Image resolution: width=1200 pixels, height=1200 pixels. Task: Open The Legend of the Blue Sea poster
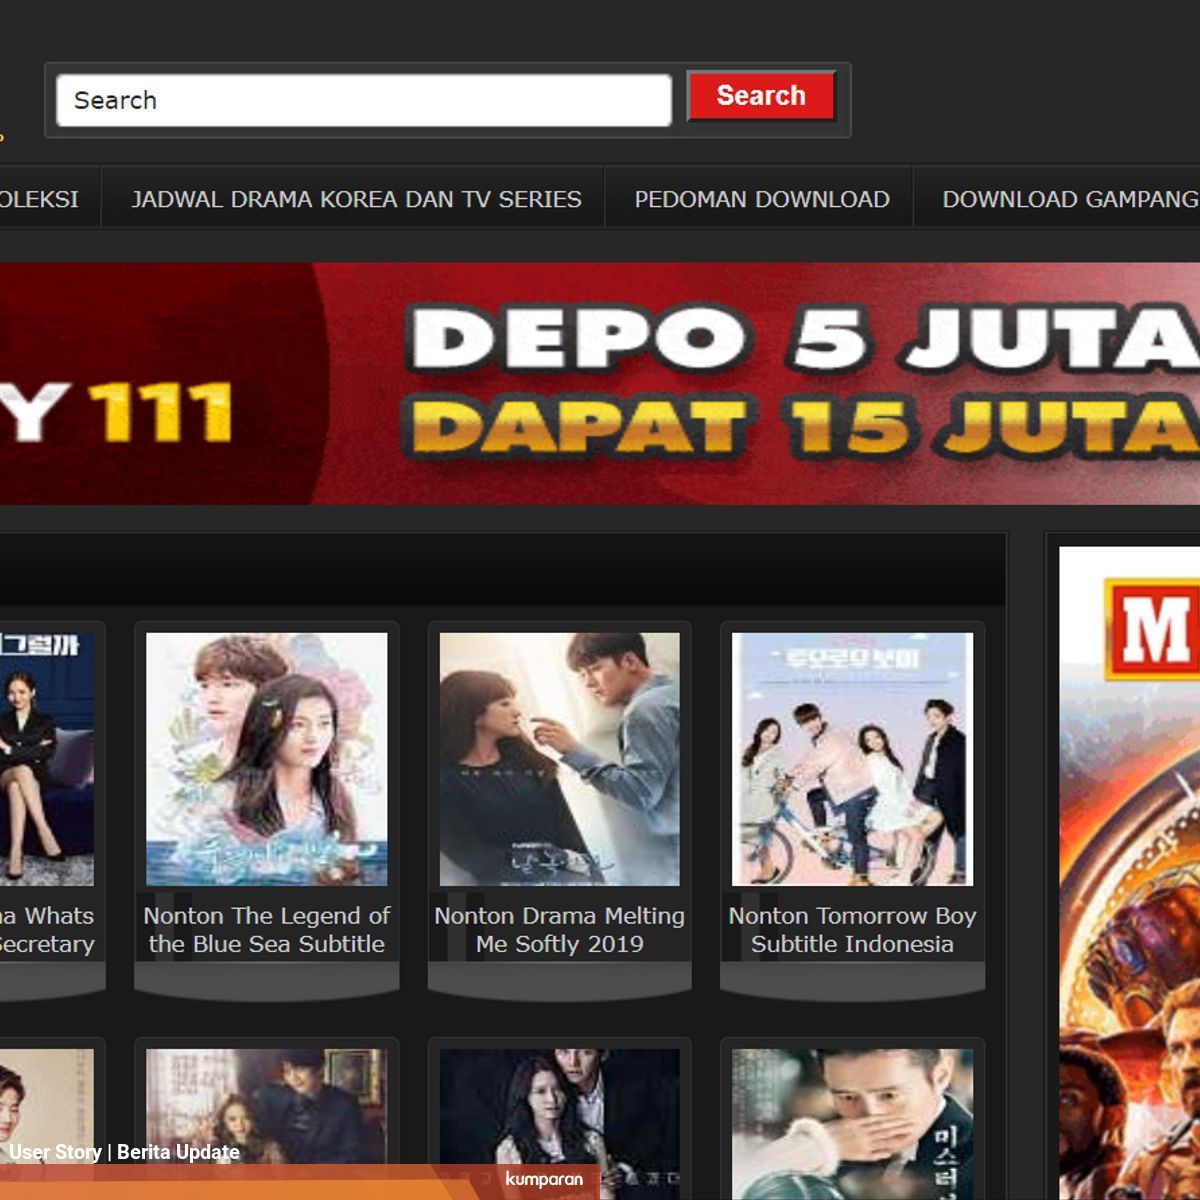click(x=267, y=759)
